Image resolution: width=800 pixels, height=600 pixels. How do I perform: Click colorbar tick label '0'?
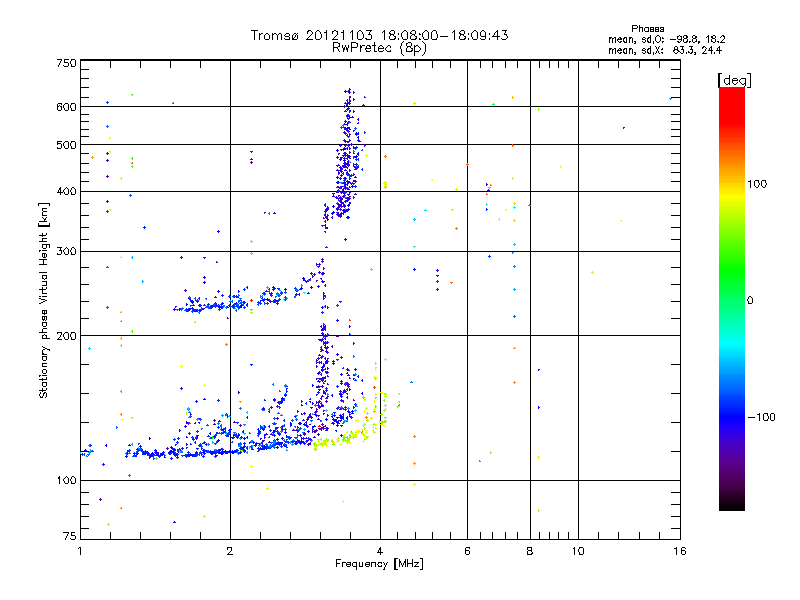click(750, 300)
